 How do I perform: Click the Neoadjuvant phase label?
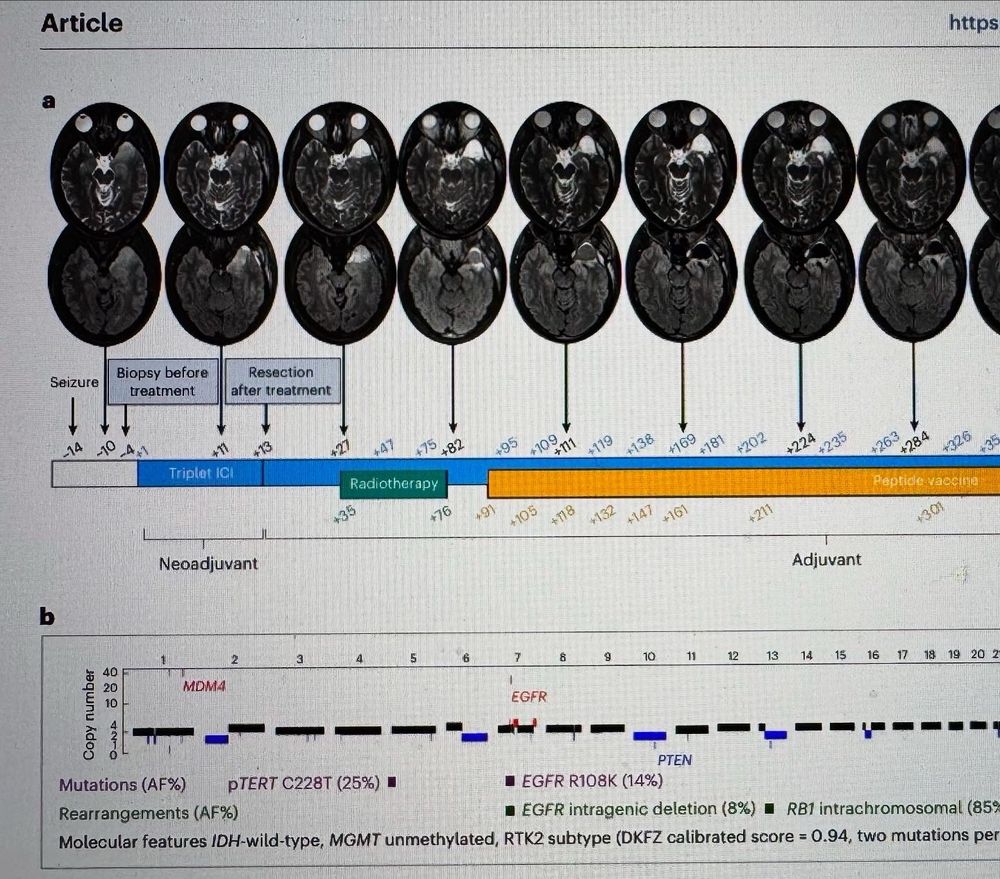coord(209,564)
